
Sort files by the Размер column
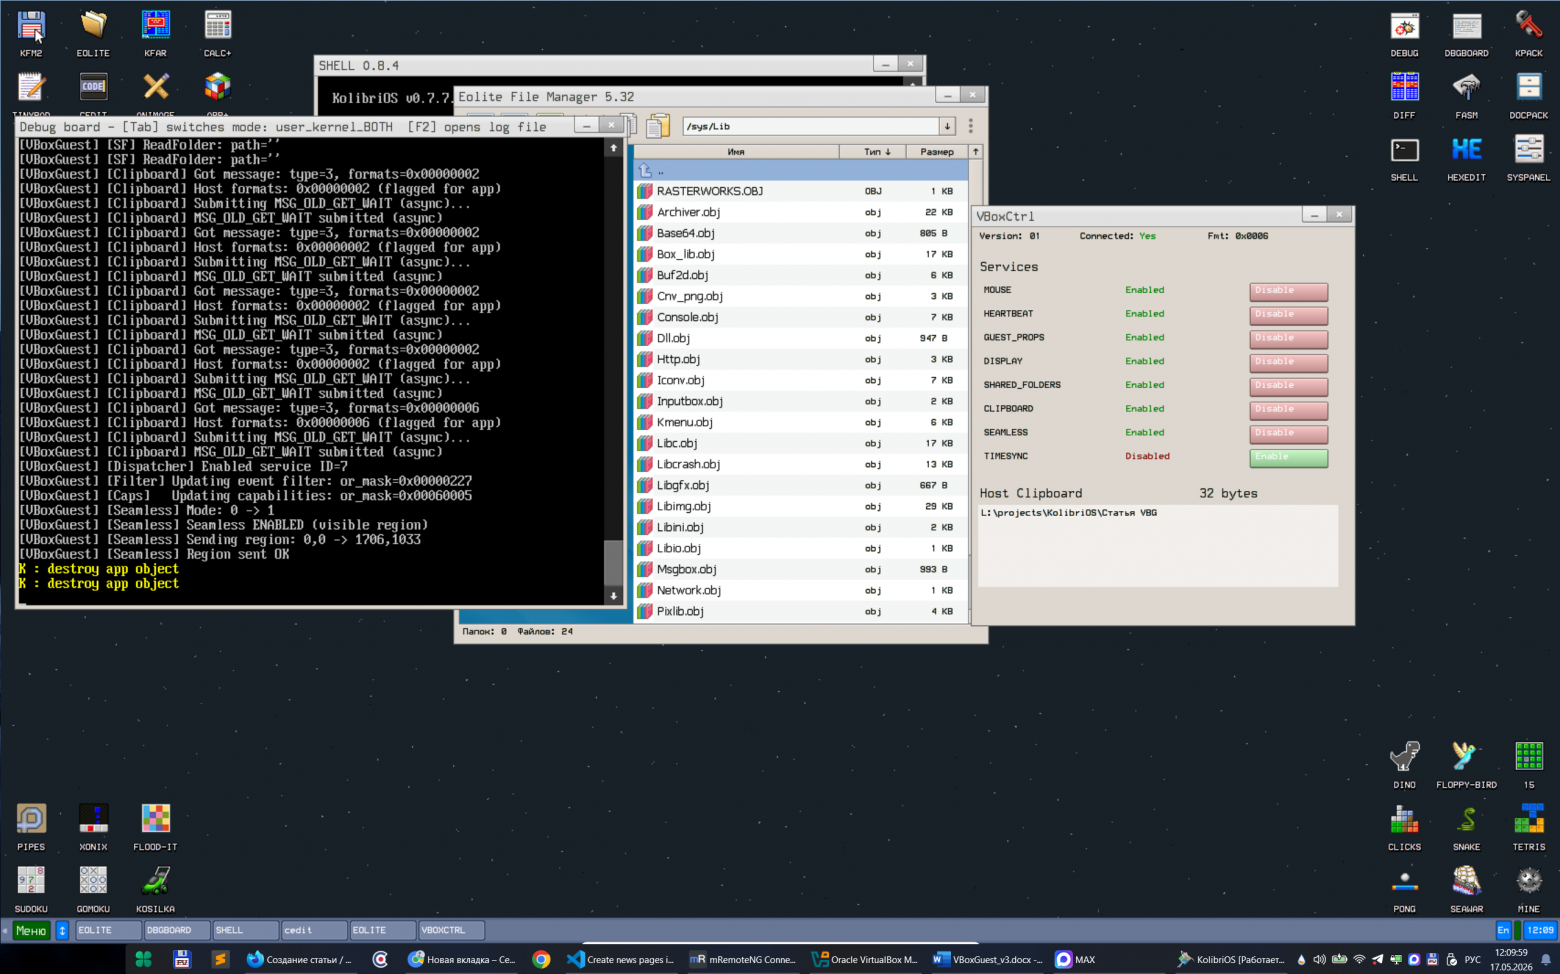point(937,152)
